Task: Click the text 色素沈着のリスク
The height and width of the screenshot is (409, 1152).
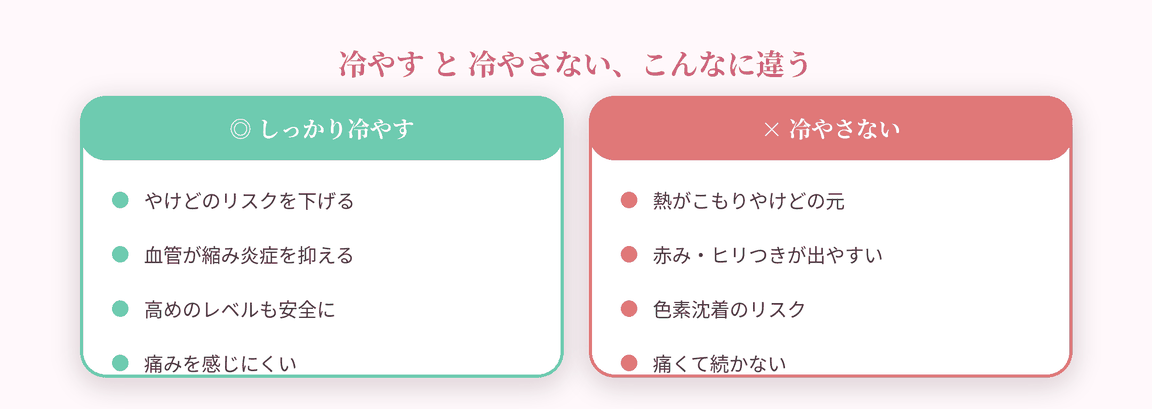Action: click(729, 309)
